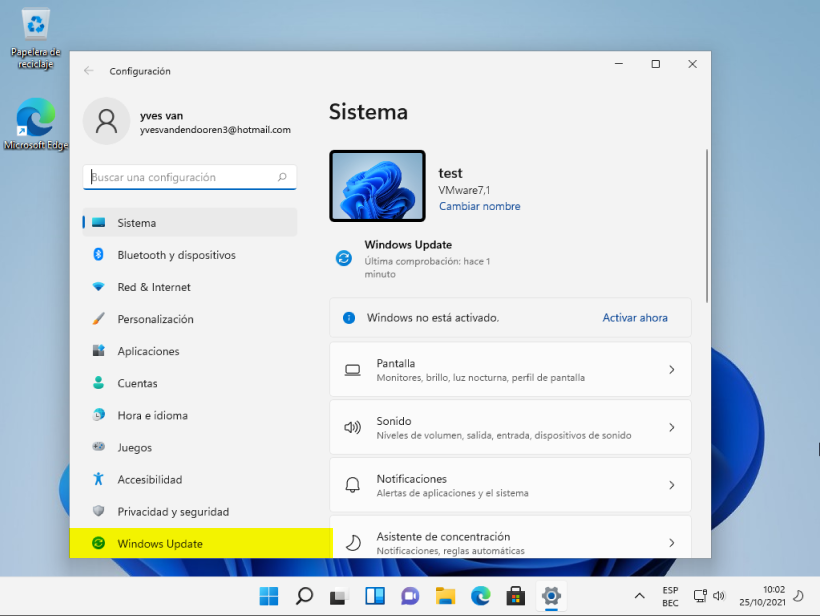Launch Microsoft Edge from taskbar
820x616 pixels.
click(481, 596)
